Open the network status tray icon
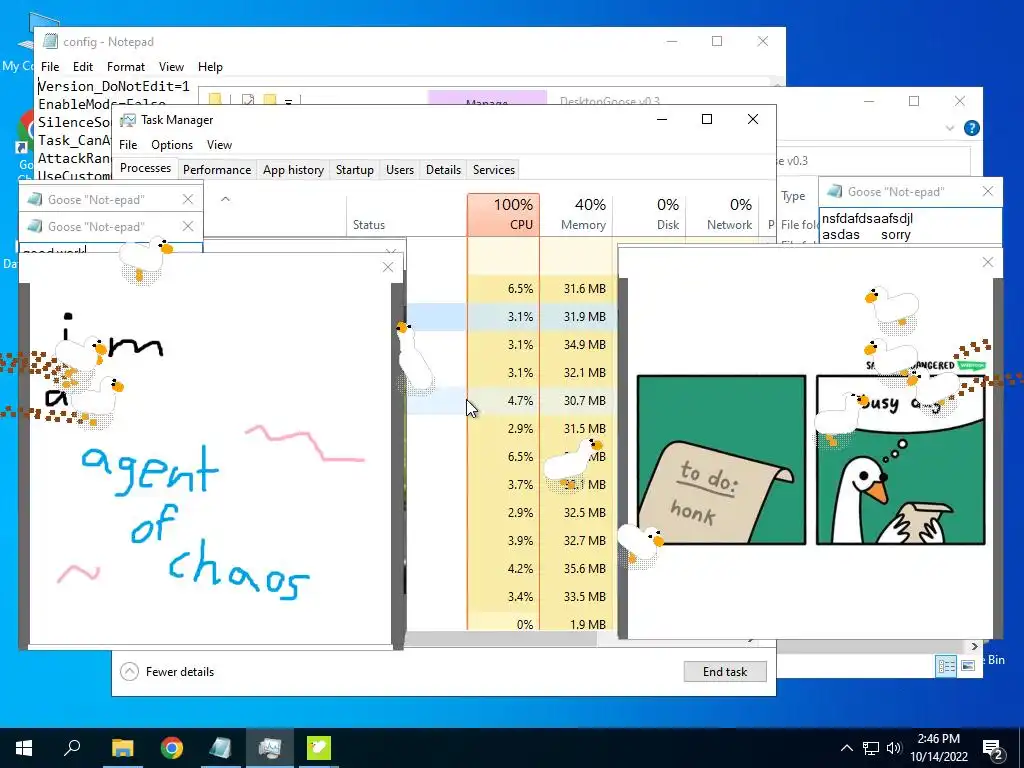Screen dimensions: 1024x768 pos(871,748)
